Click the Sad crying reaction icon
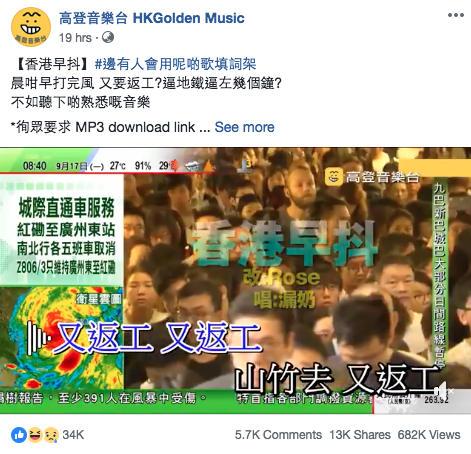Screen dimensions: 471x454 point(51,435)
